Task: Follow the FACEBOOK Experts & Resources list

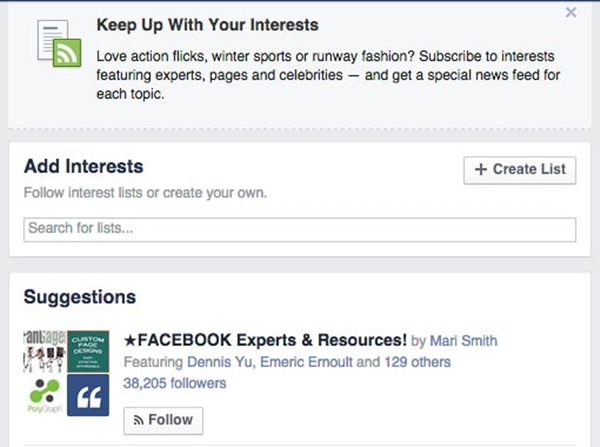Action: click(163, 421)
